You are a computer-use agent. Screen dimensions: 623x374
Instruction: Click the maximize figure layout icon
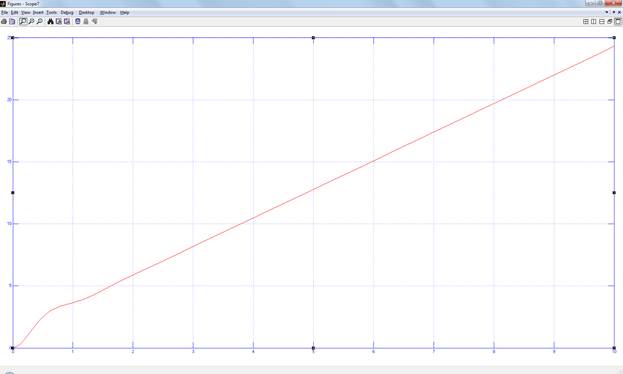[618, 21]
